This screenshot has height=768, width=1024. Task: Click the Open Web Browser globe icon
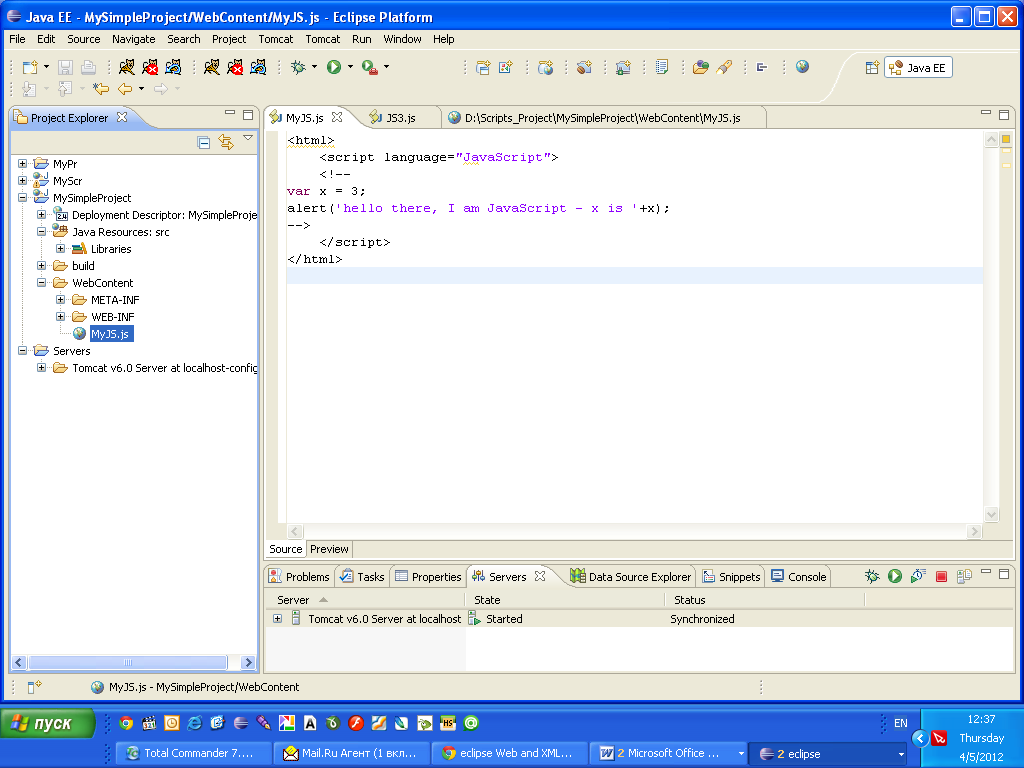tap(803, 67)
